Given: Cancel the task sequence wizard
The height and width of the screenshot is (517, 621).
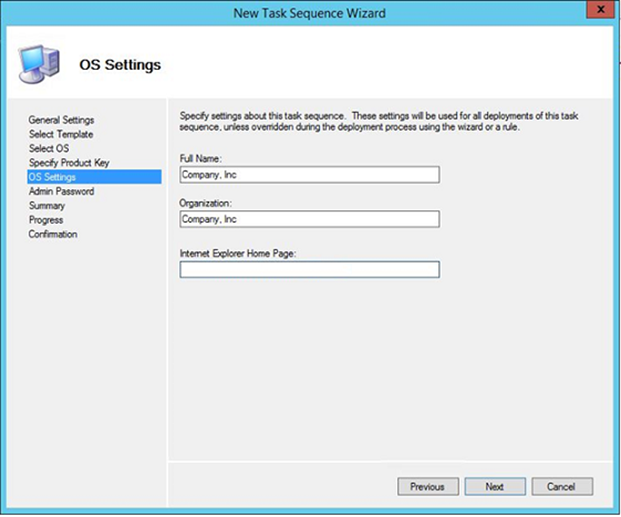Looking at the screenshot, I should (561, 487).
